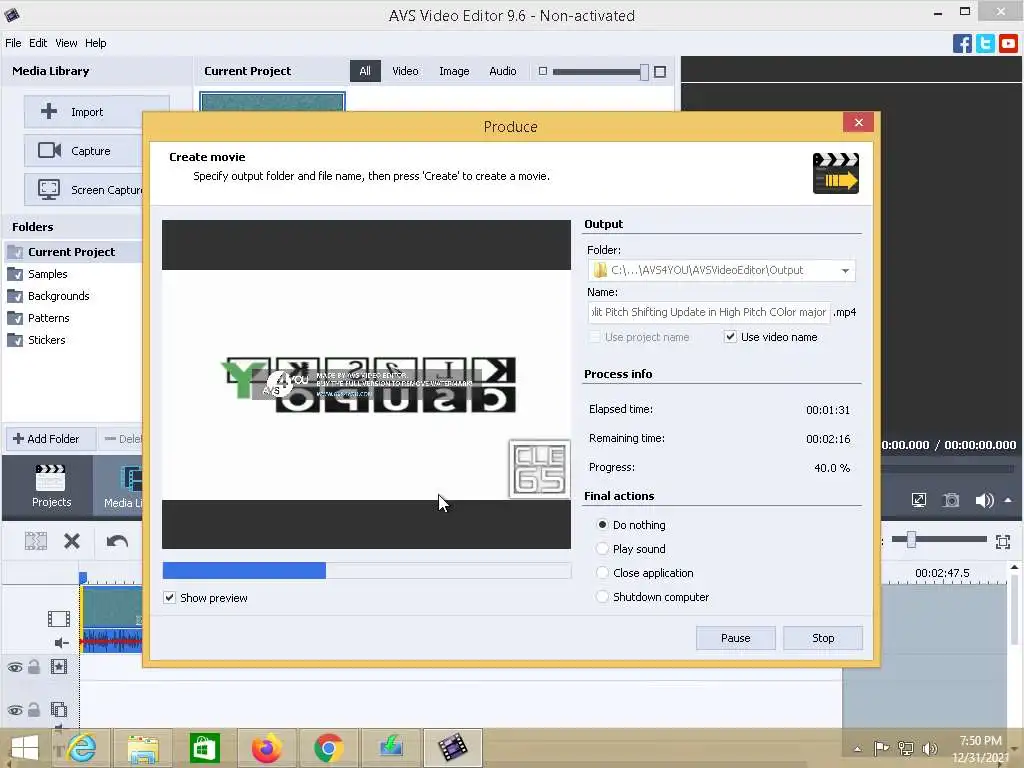Select the Patterns folder

[x=48, y=318]
